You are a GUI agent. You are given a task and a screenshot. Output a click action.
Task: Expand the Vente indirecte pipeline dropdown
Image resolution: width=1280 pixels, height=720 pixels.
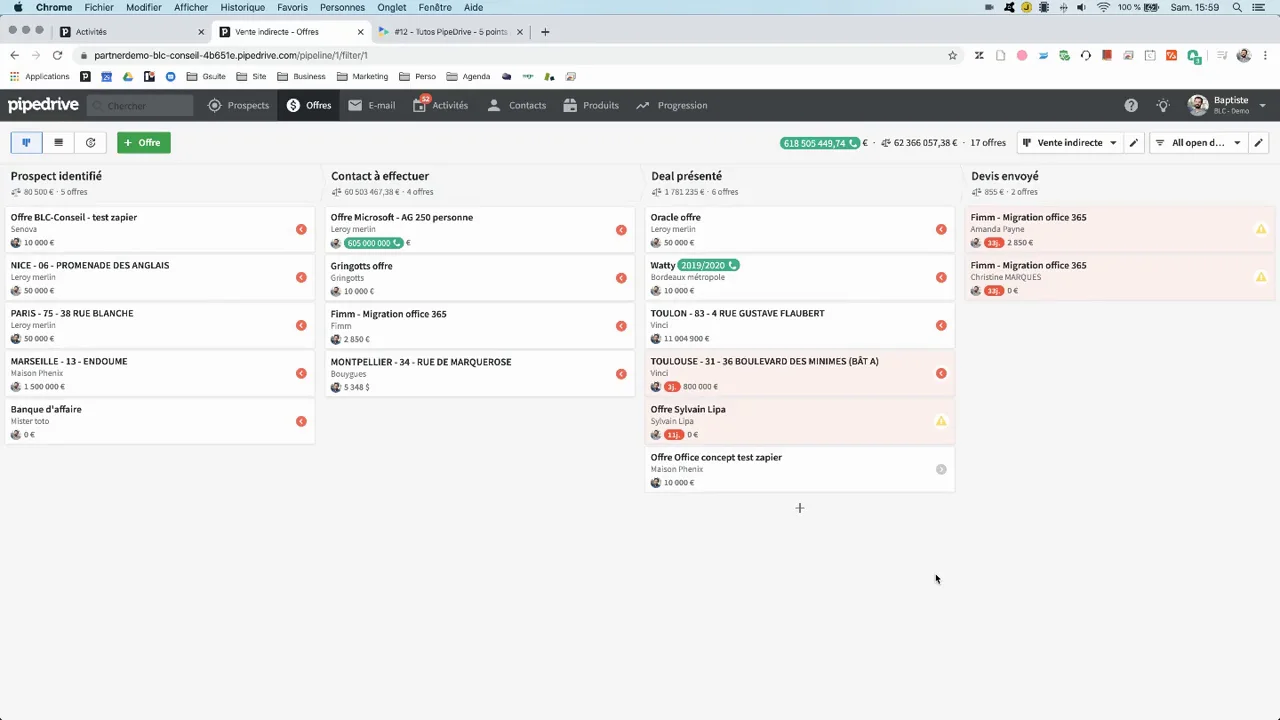coord(1069,143)
